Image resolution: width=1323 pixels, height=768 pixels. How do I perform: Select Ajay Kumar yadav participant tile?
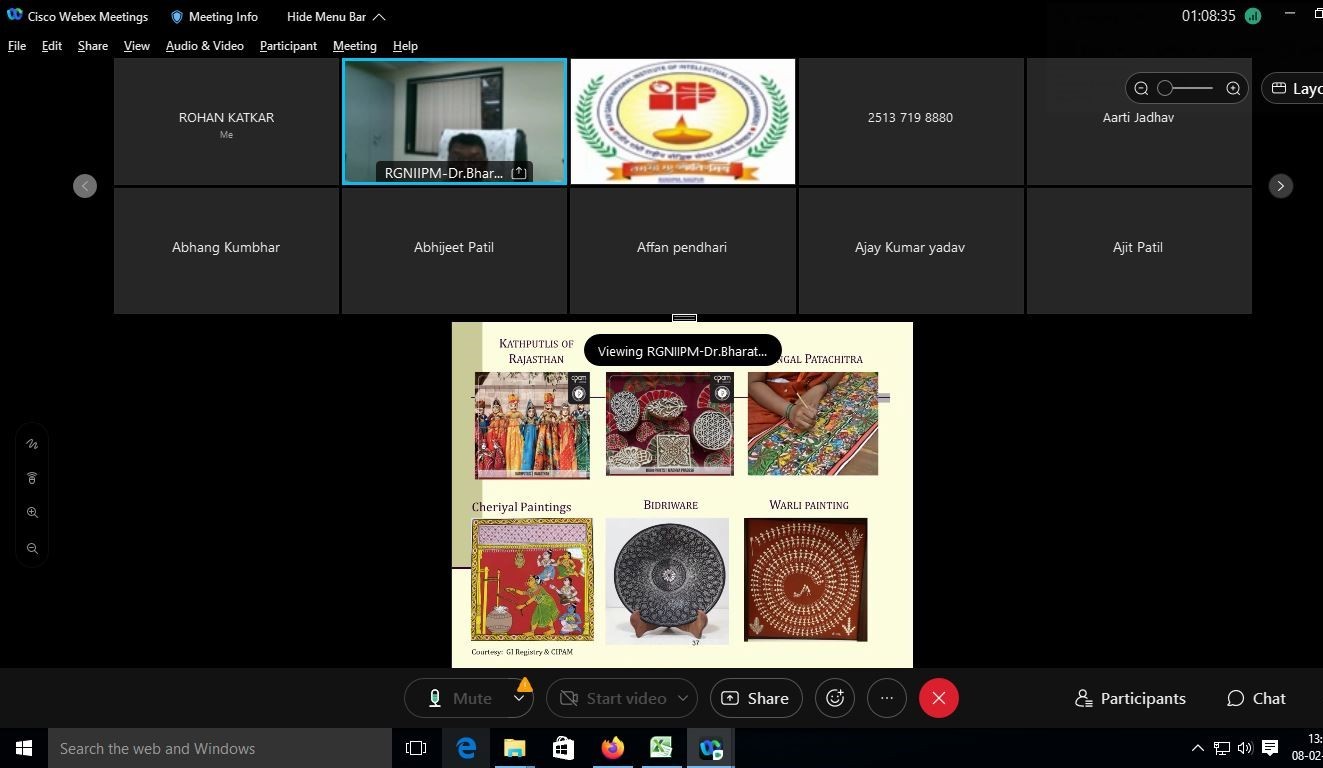(910, 251)
